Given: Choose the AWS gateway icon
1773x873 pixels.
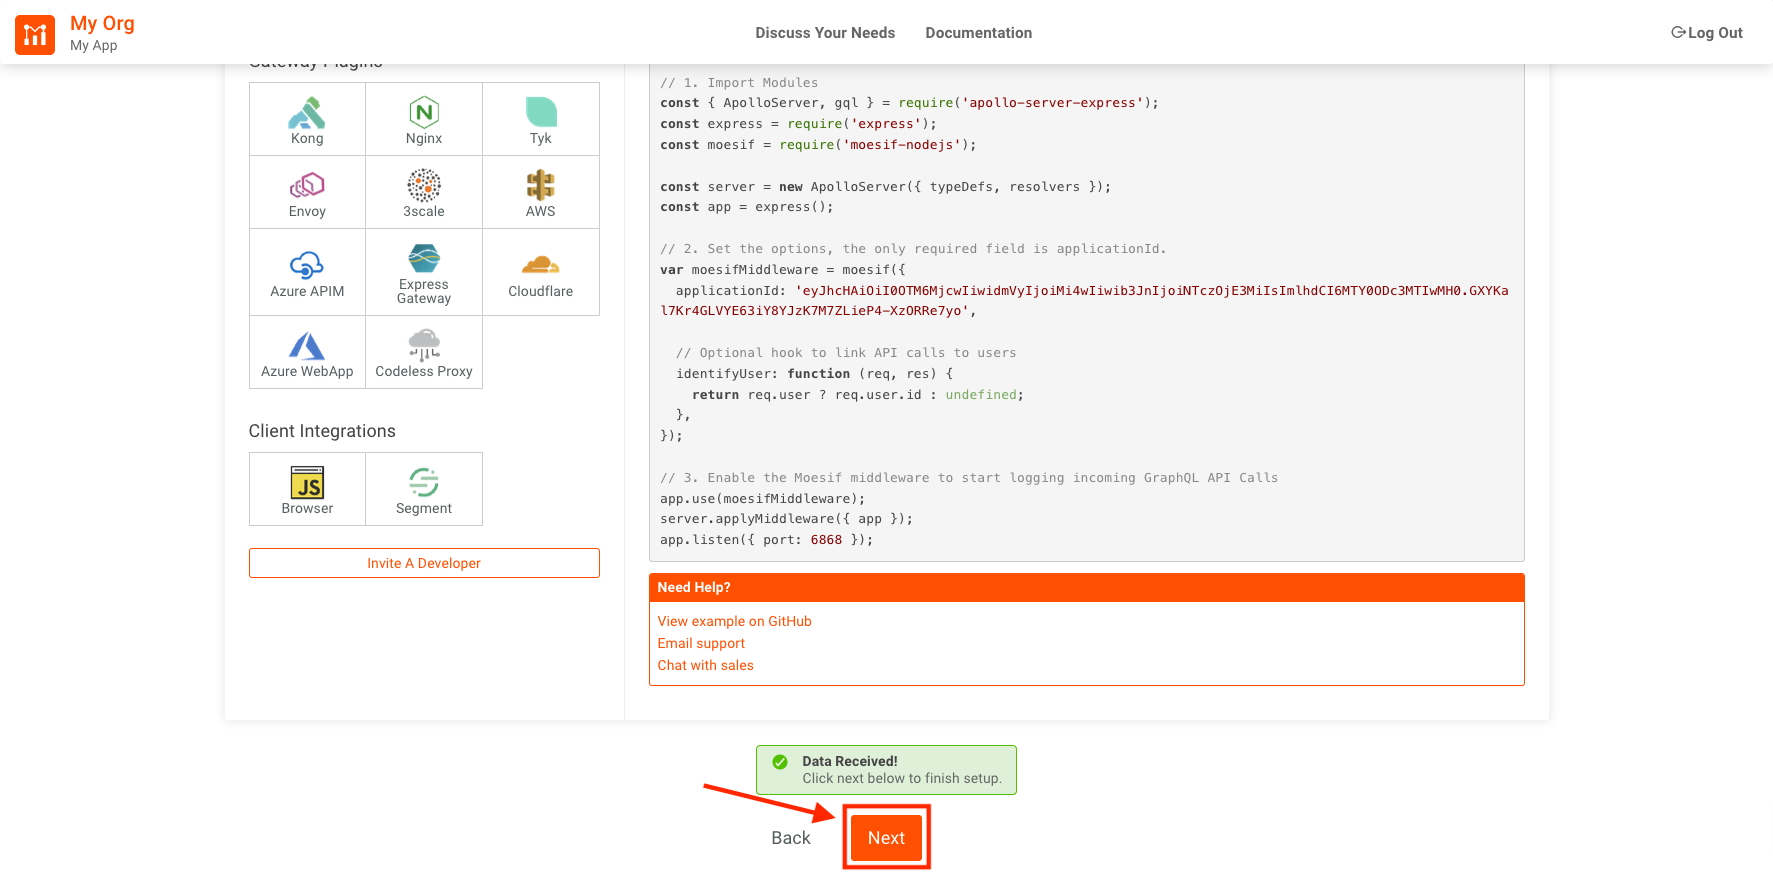Looking at the screenshot, I should [541, 186].
